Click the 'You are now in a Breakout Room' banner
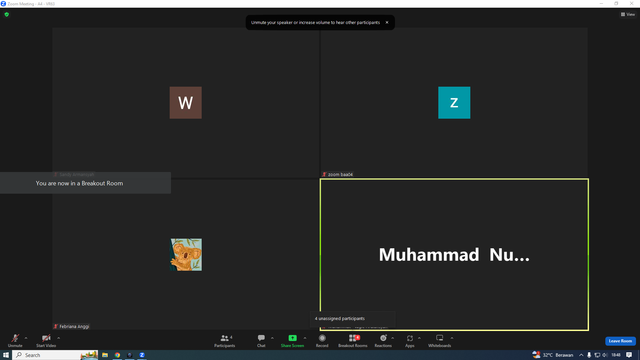The width and height of the screenshot is (640, 360). [85, 183]
